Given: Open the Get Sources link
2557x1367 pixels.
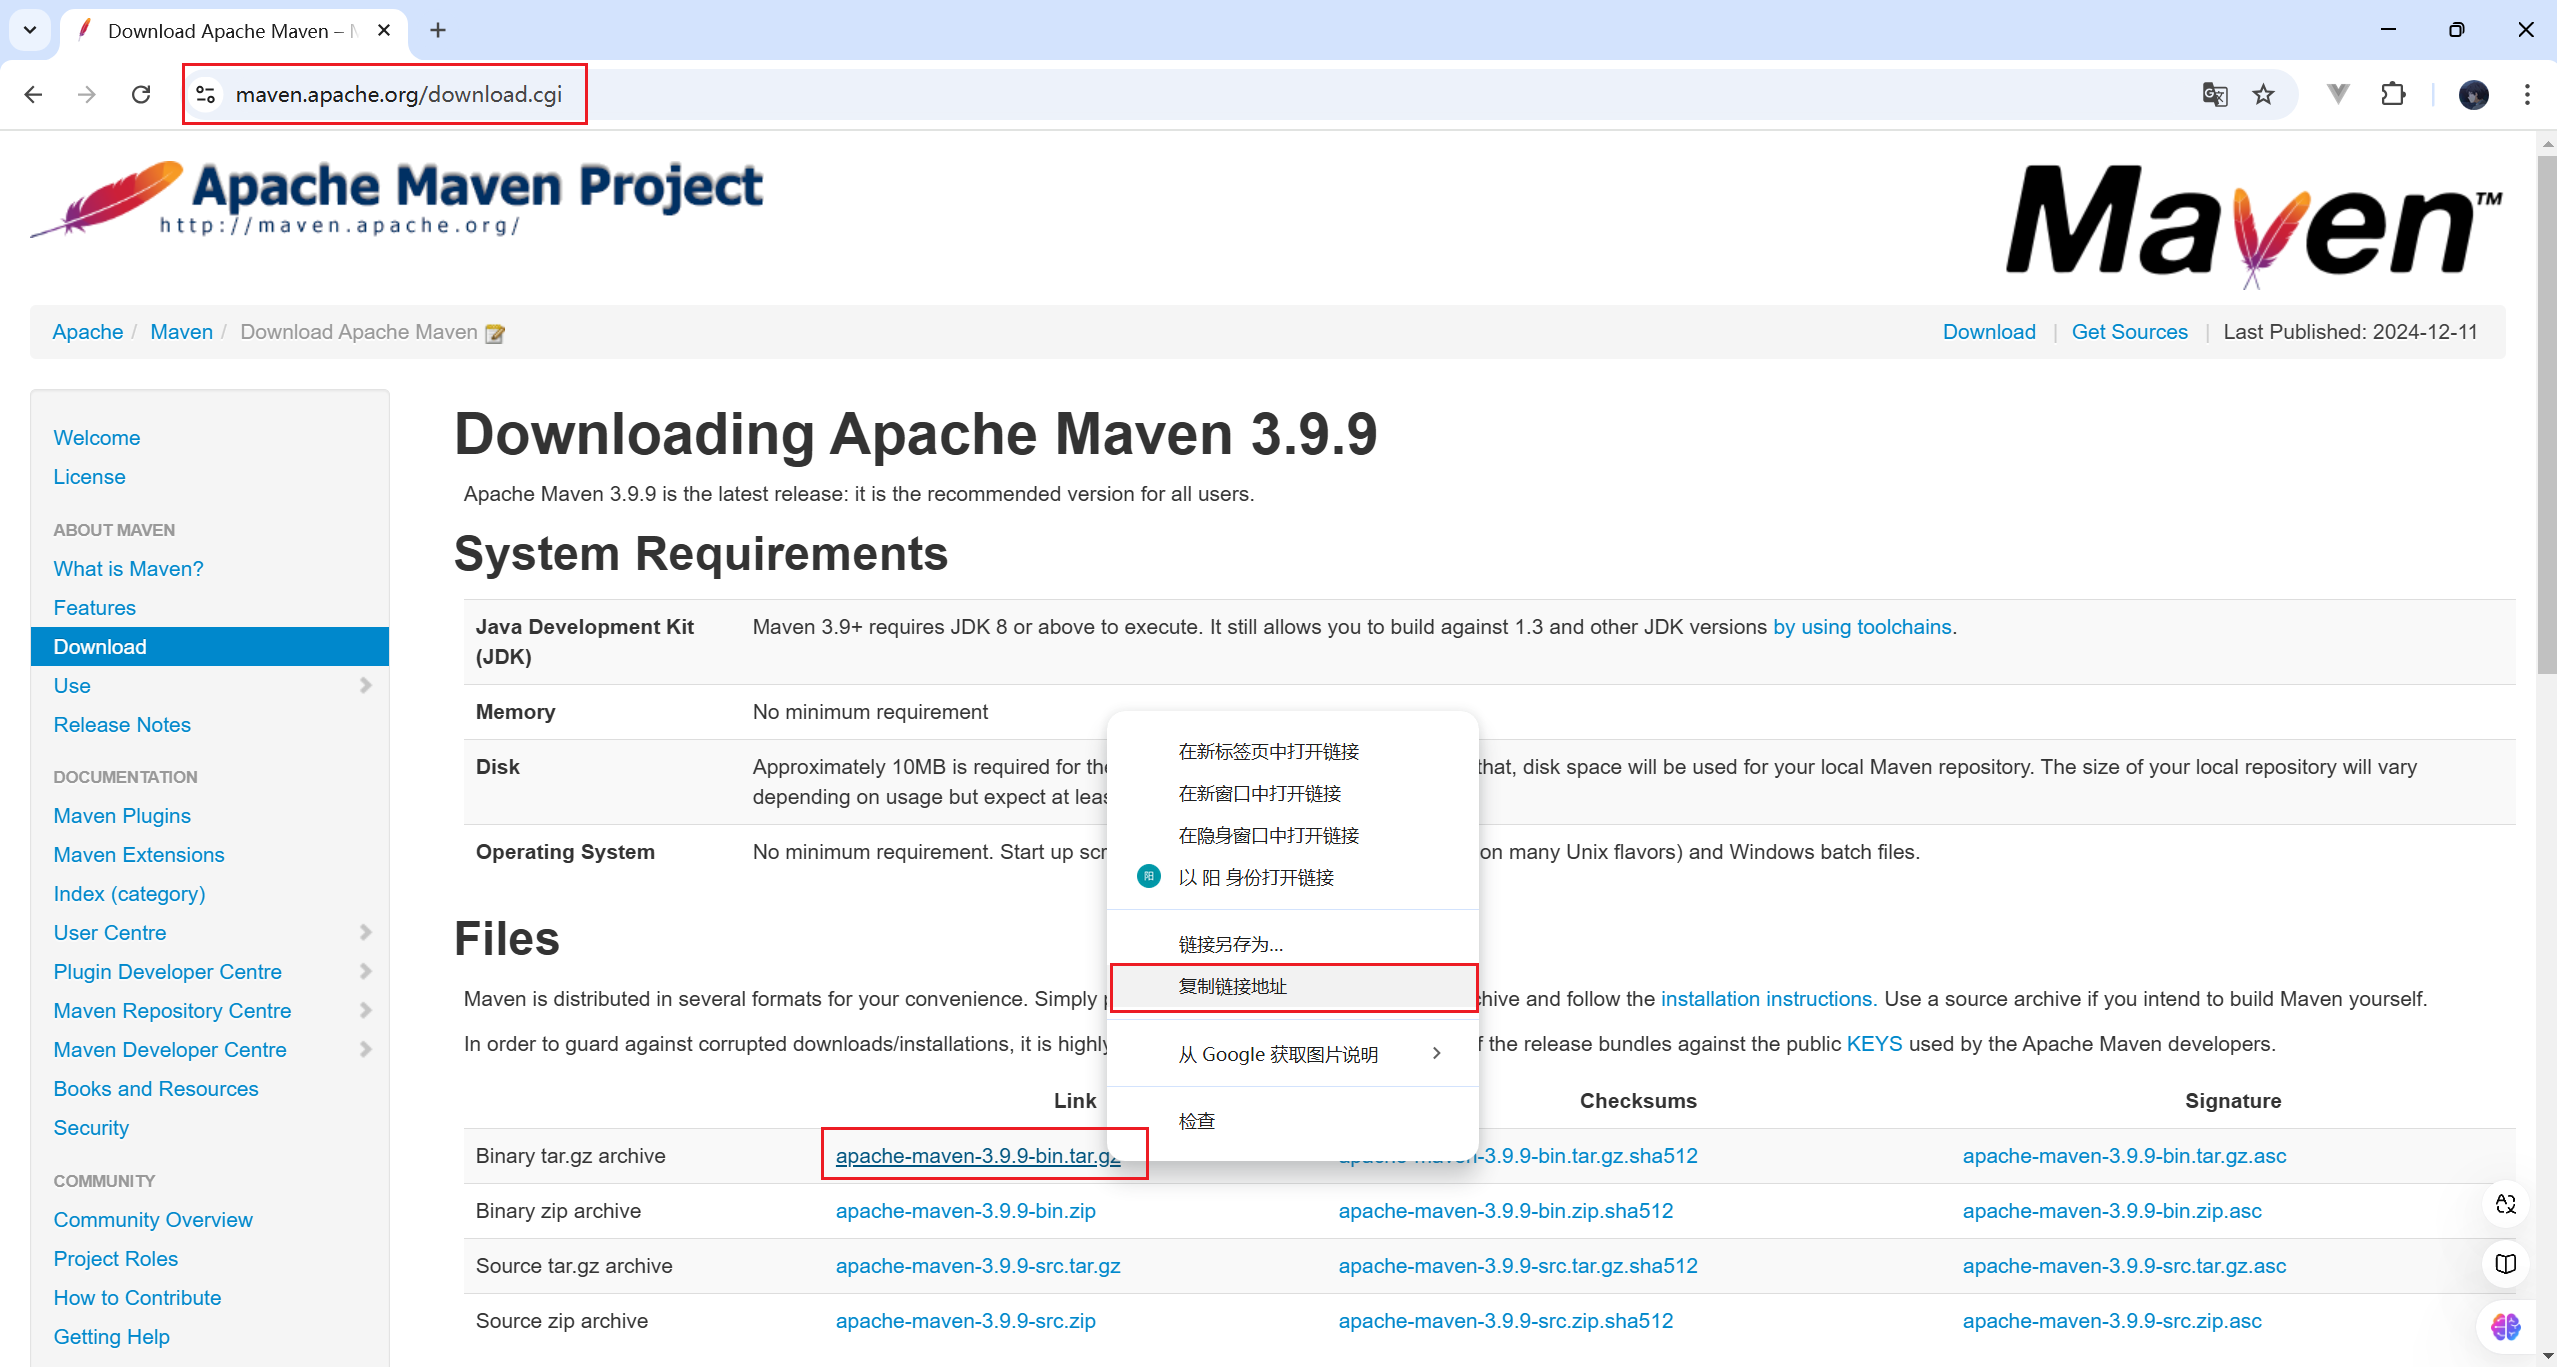Looking at the screenshot, I should tap(2129, 332).
